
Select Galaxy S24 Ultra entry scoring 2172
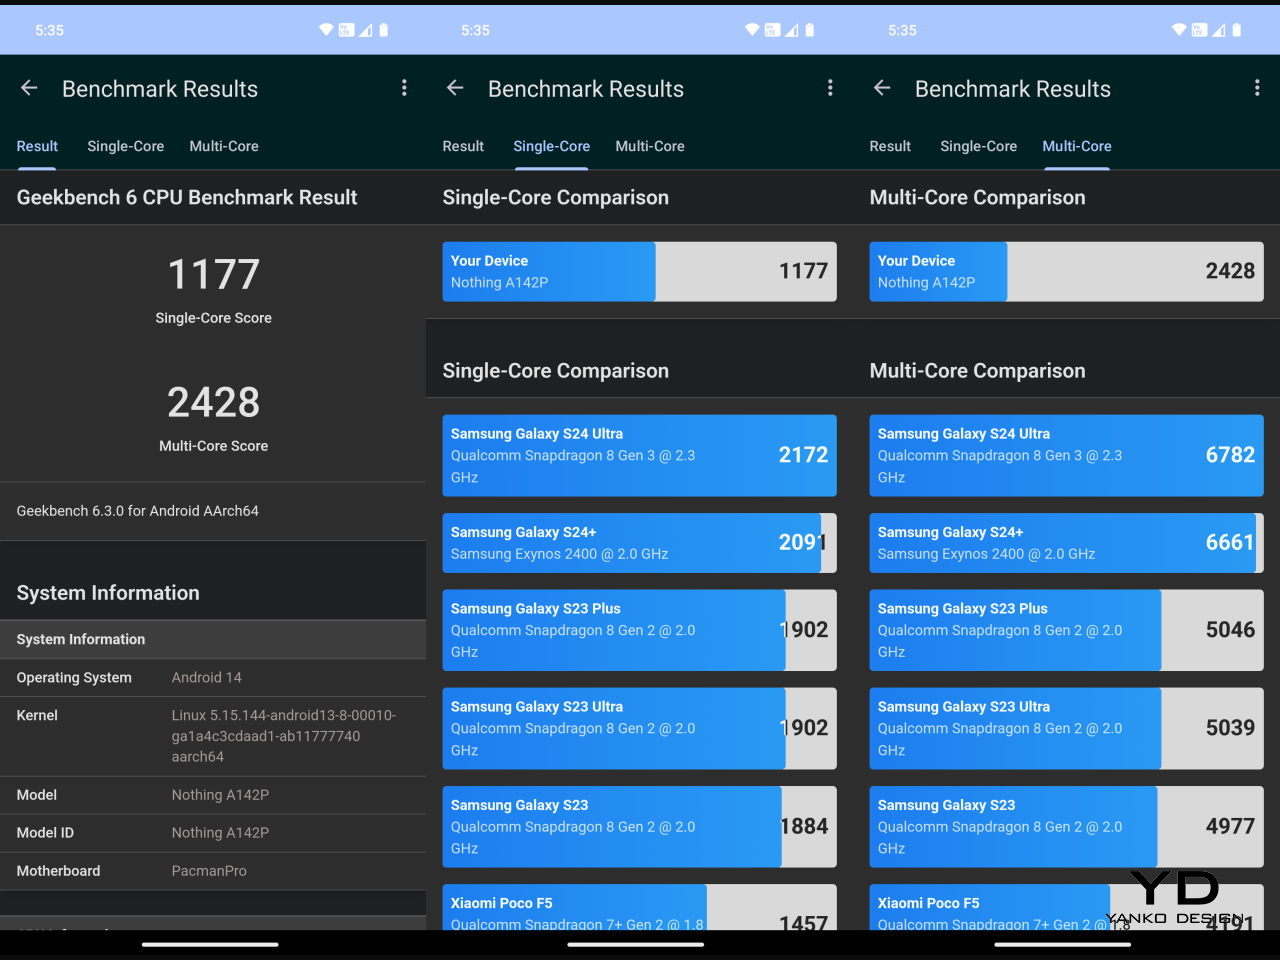tap(639, 455)
